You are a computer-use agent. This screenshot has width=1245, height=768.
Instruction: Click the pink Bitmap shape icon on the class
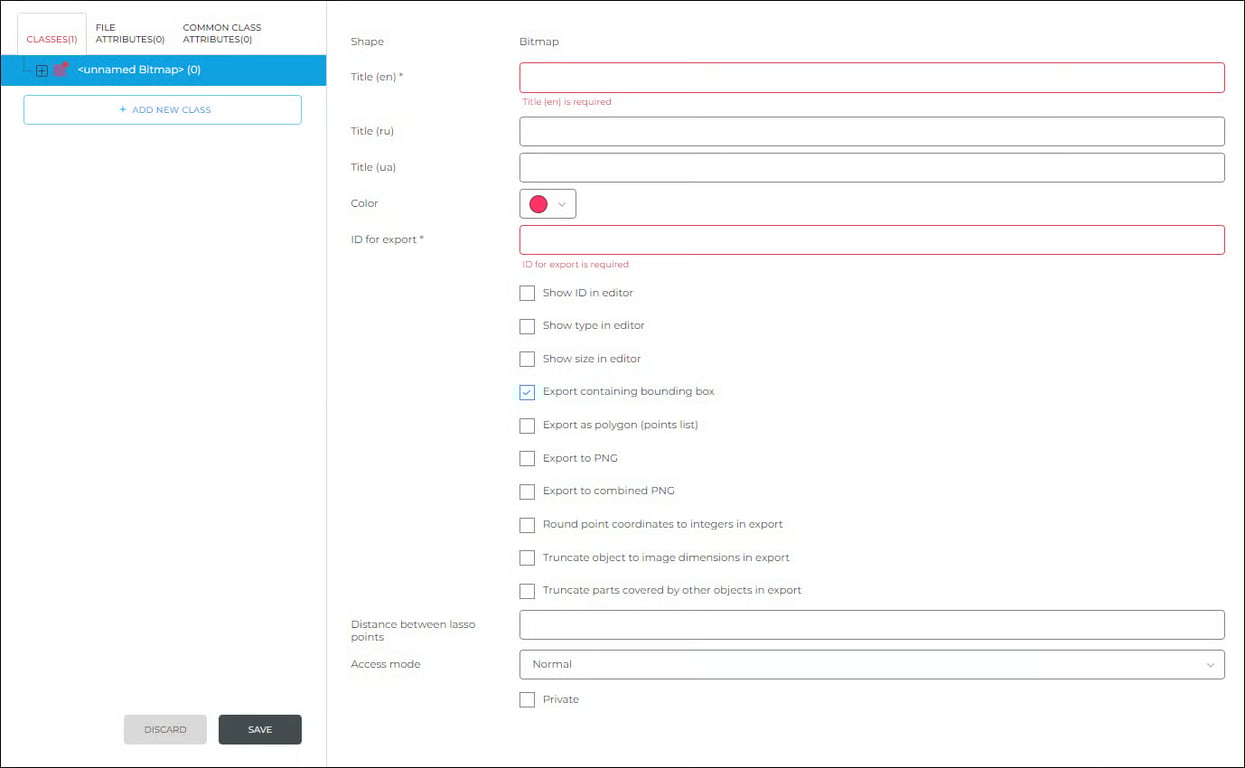pyautogui.click(x=58, y=70)
